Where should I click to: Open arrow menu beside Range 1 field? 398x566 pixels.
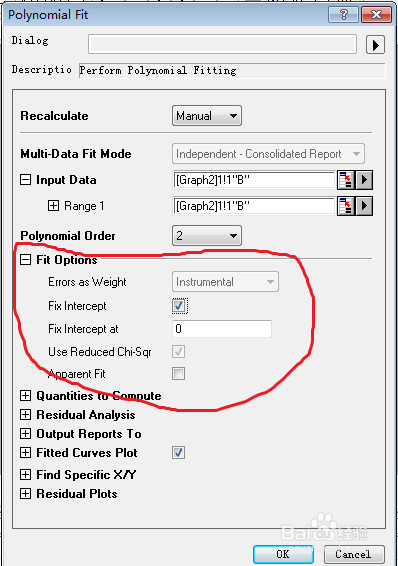(x=364, y=206)
